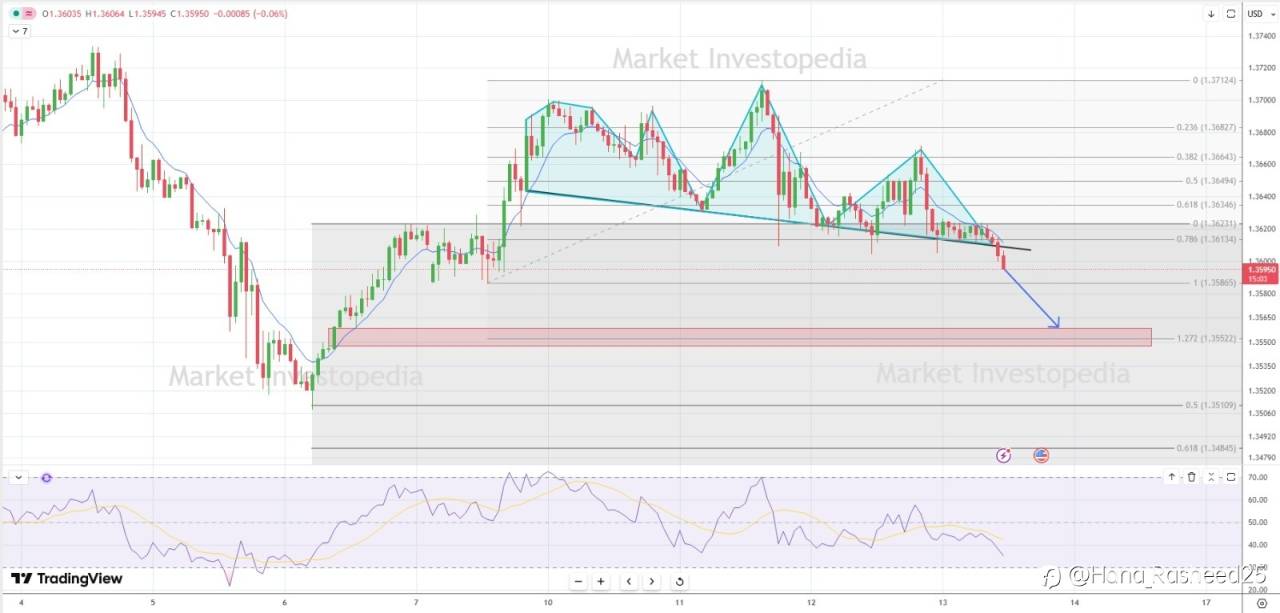This screenshot has width=1280, height=613.
Task: Reset chart view with circular arrow button
Action: click(x=679, y=581)
